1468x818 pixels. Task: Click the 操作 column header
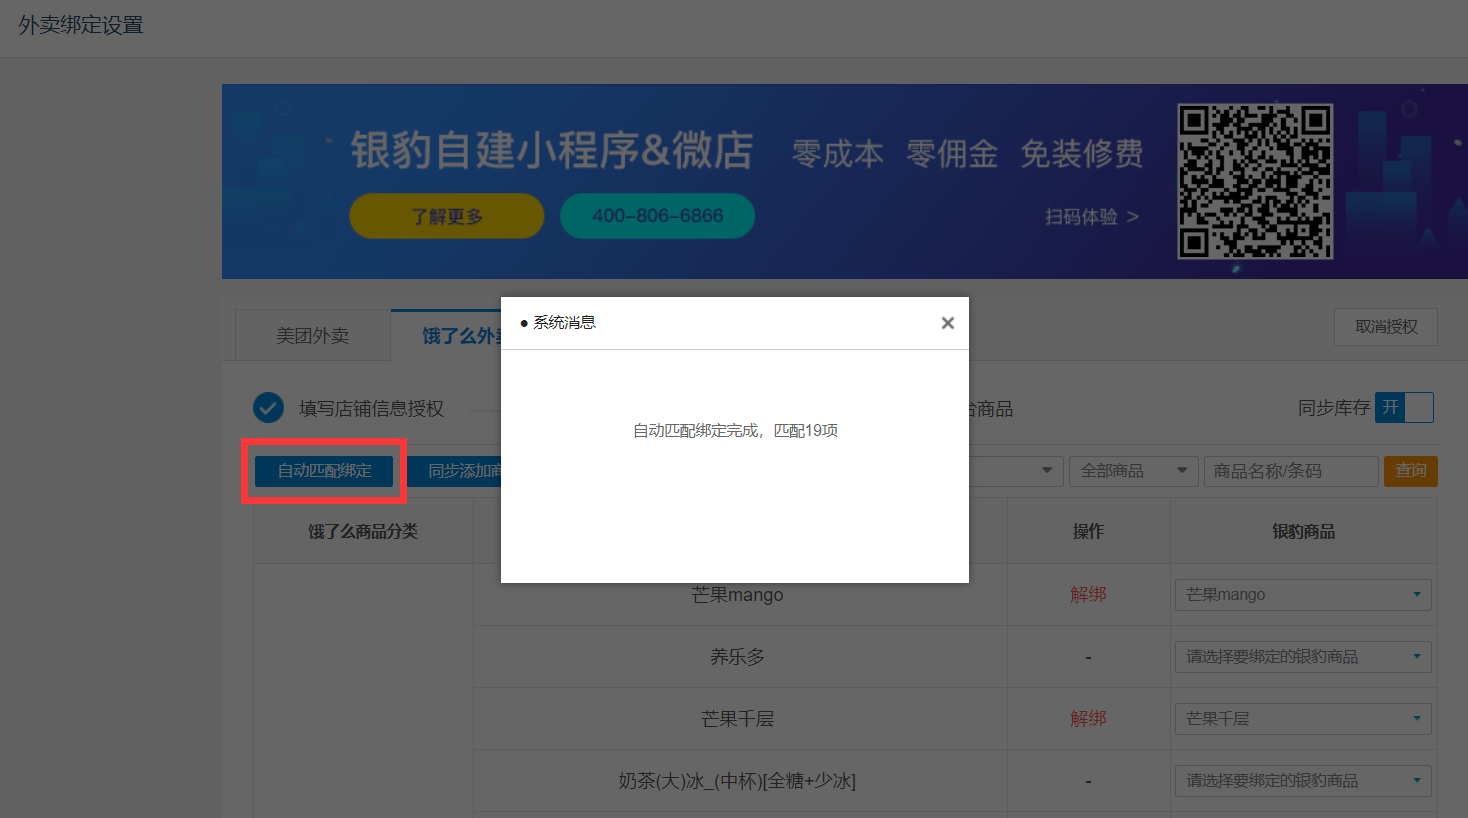coord(1088,532)
